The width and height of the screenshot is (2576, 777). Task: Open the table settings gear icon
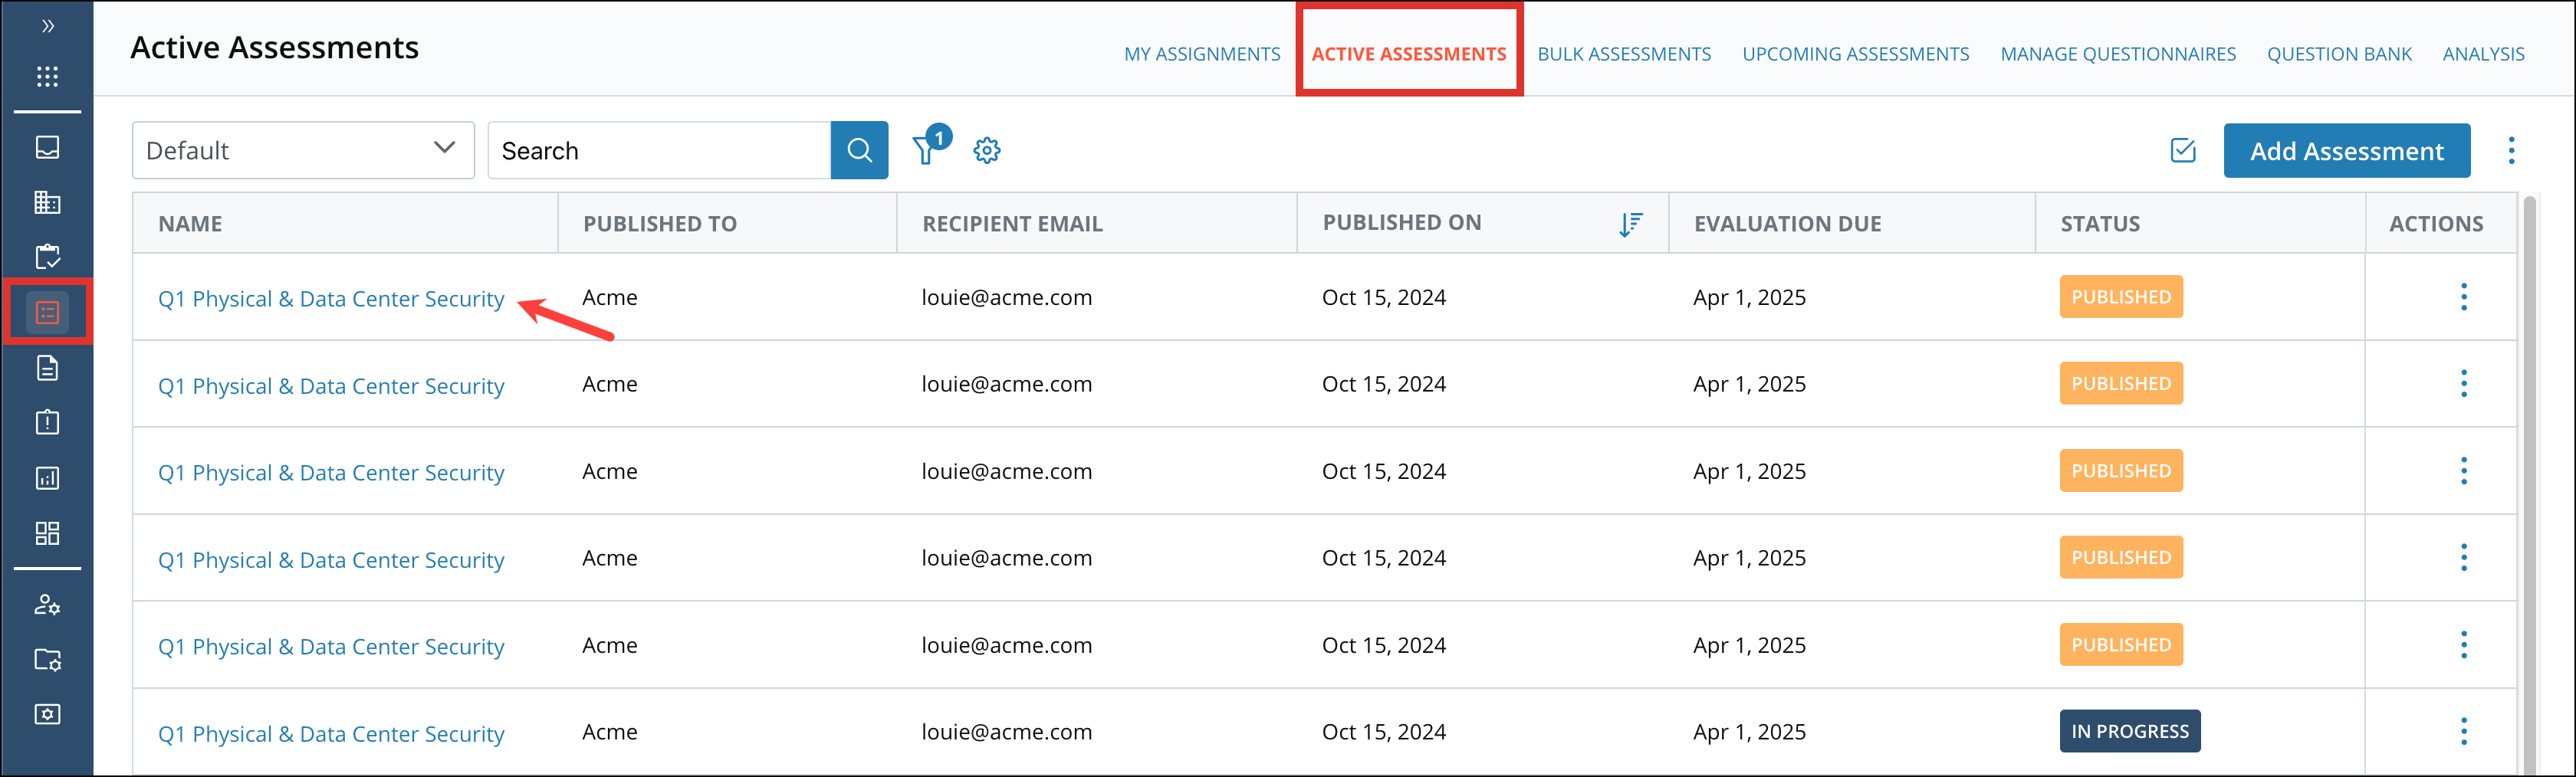pos(987,150)
